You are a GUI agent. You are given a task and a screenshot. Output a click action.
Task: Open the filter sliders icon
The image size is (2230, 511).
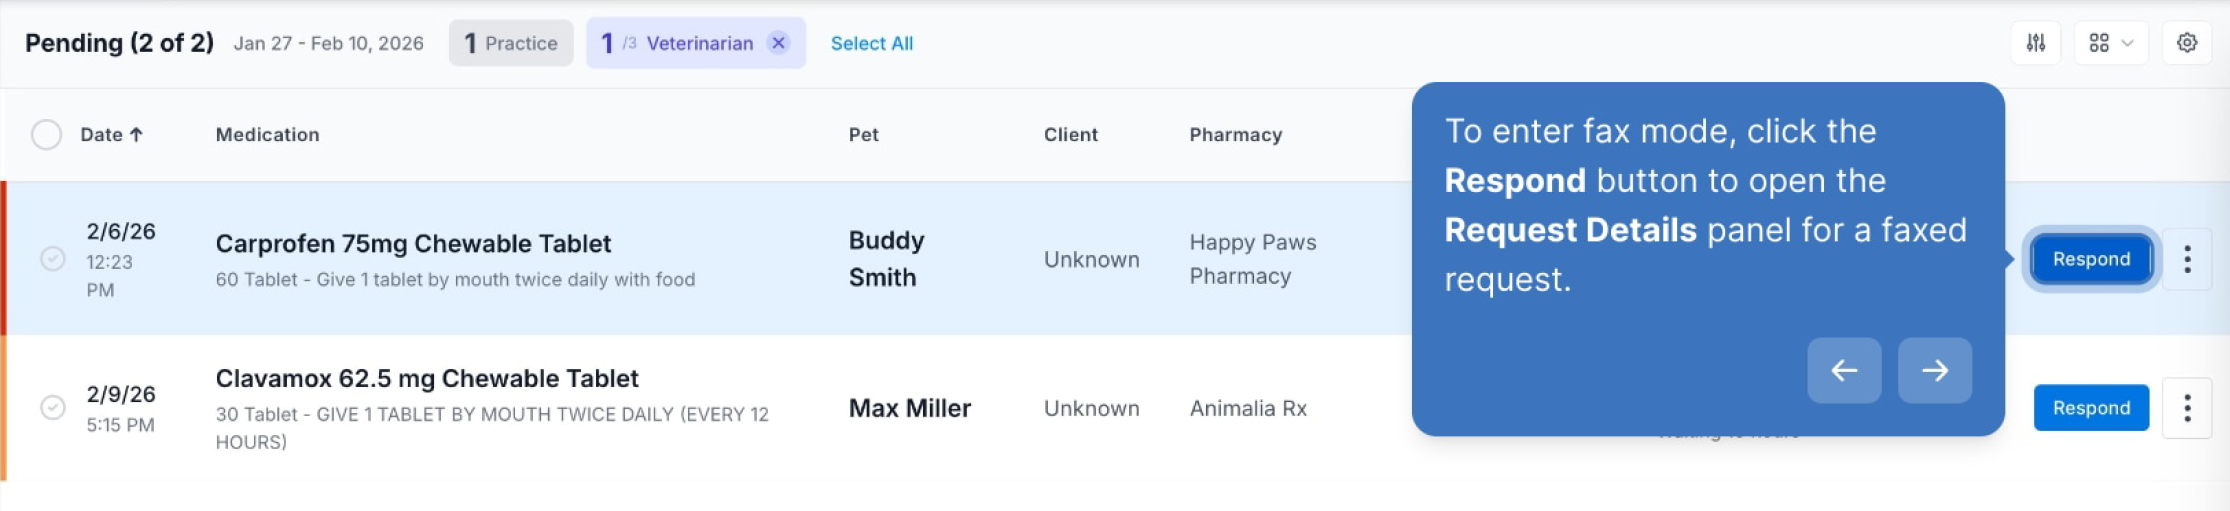coord(2035,43)
